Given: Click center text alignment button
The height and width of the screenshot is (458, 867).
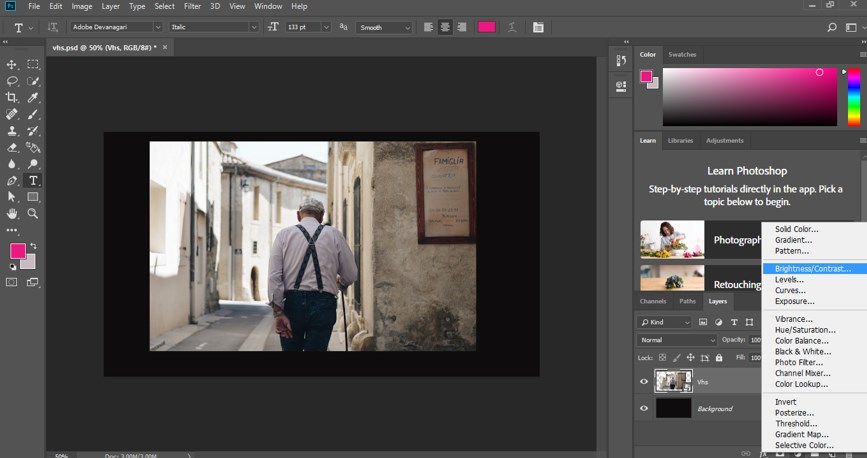Looking at the screenshot, I should pyautogui.click(x=443, y=27).
